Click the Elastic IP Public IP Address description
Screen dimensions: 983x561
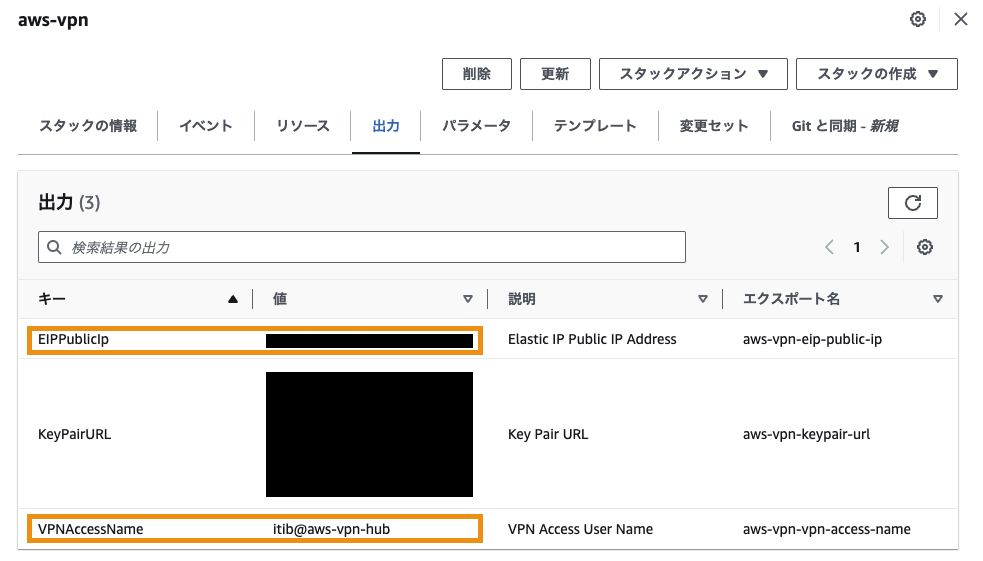[592, 339]
